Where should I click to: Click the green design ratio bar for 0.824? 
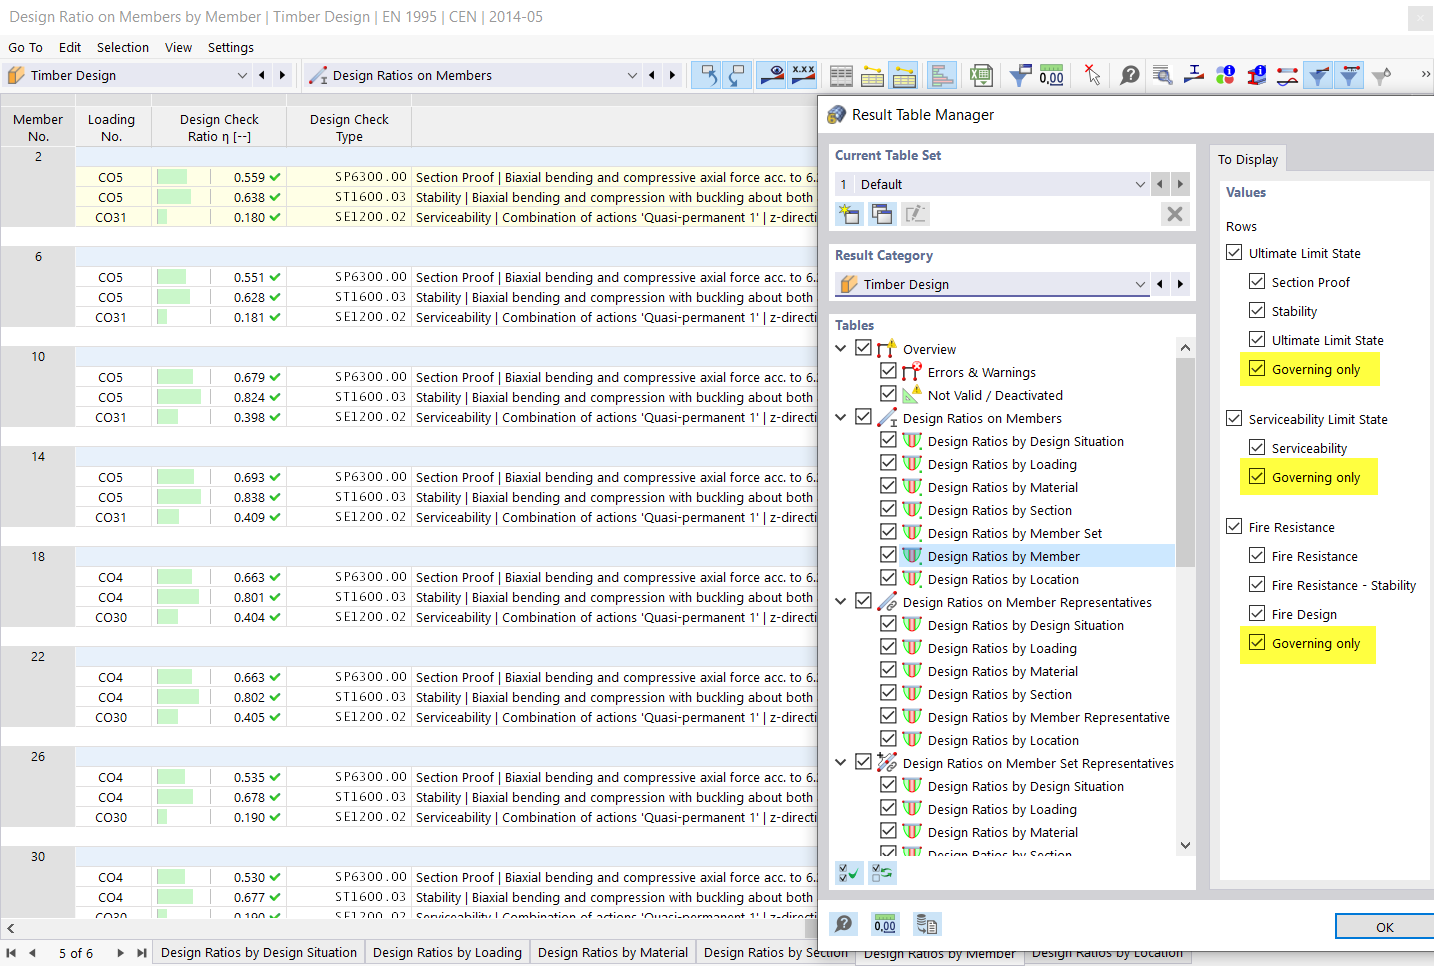pos(179,397)
